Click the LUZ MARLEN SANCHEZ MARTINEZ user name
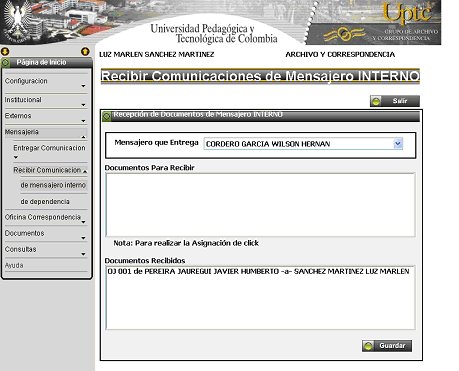 pos(157,54)
